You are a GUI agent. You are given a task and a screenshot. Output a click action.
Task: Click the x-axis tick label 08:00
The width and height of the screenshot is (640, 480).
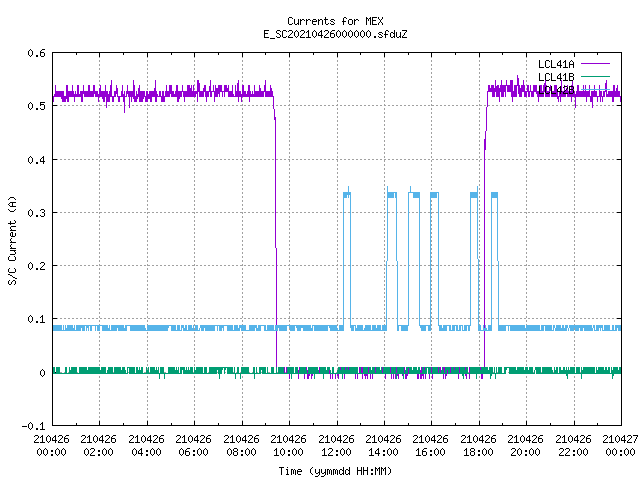pos(241,452)
